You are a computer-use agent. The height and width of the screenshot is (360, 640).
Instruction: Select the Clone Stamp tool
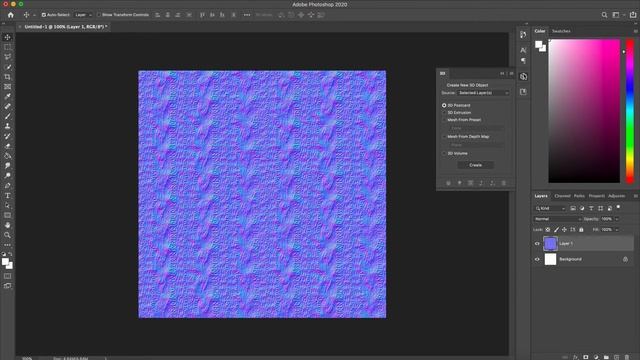pos(7,126)
